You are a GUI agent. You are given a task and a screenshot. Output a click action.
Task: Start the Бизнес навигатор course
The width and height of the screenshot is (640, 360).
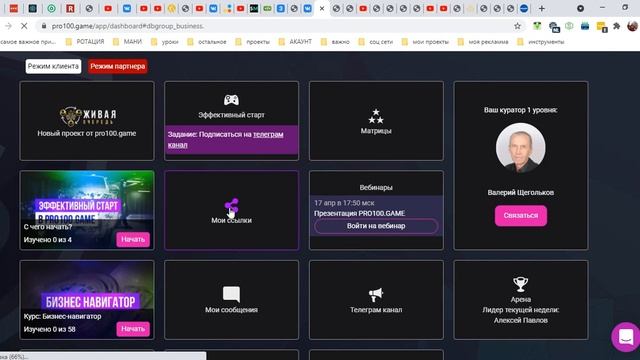click(133, 329)
